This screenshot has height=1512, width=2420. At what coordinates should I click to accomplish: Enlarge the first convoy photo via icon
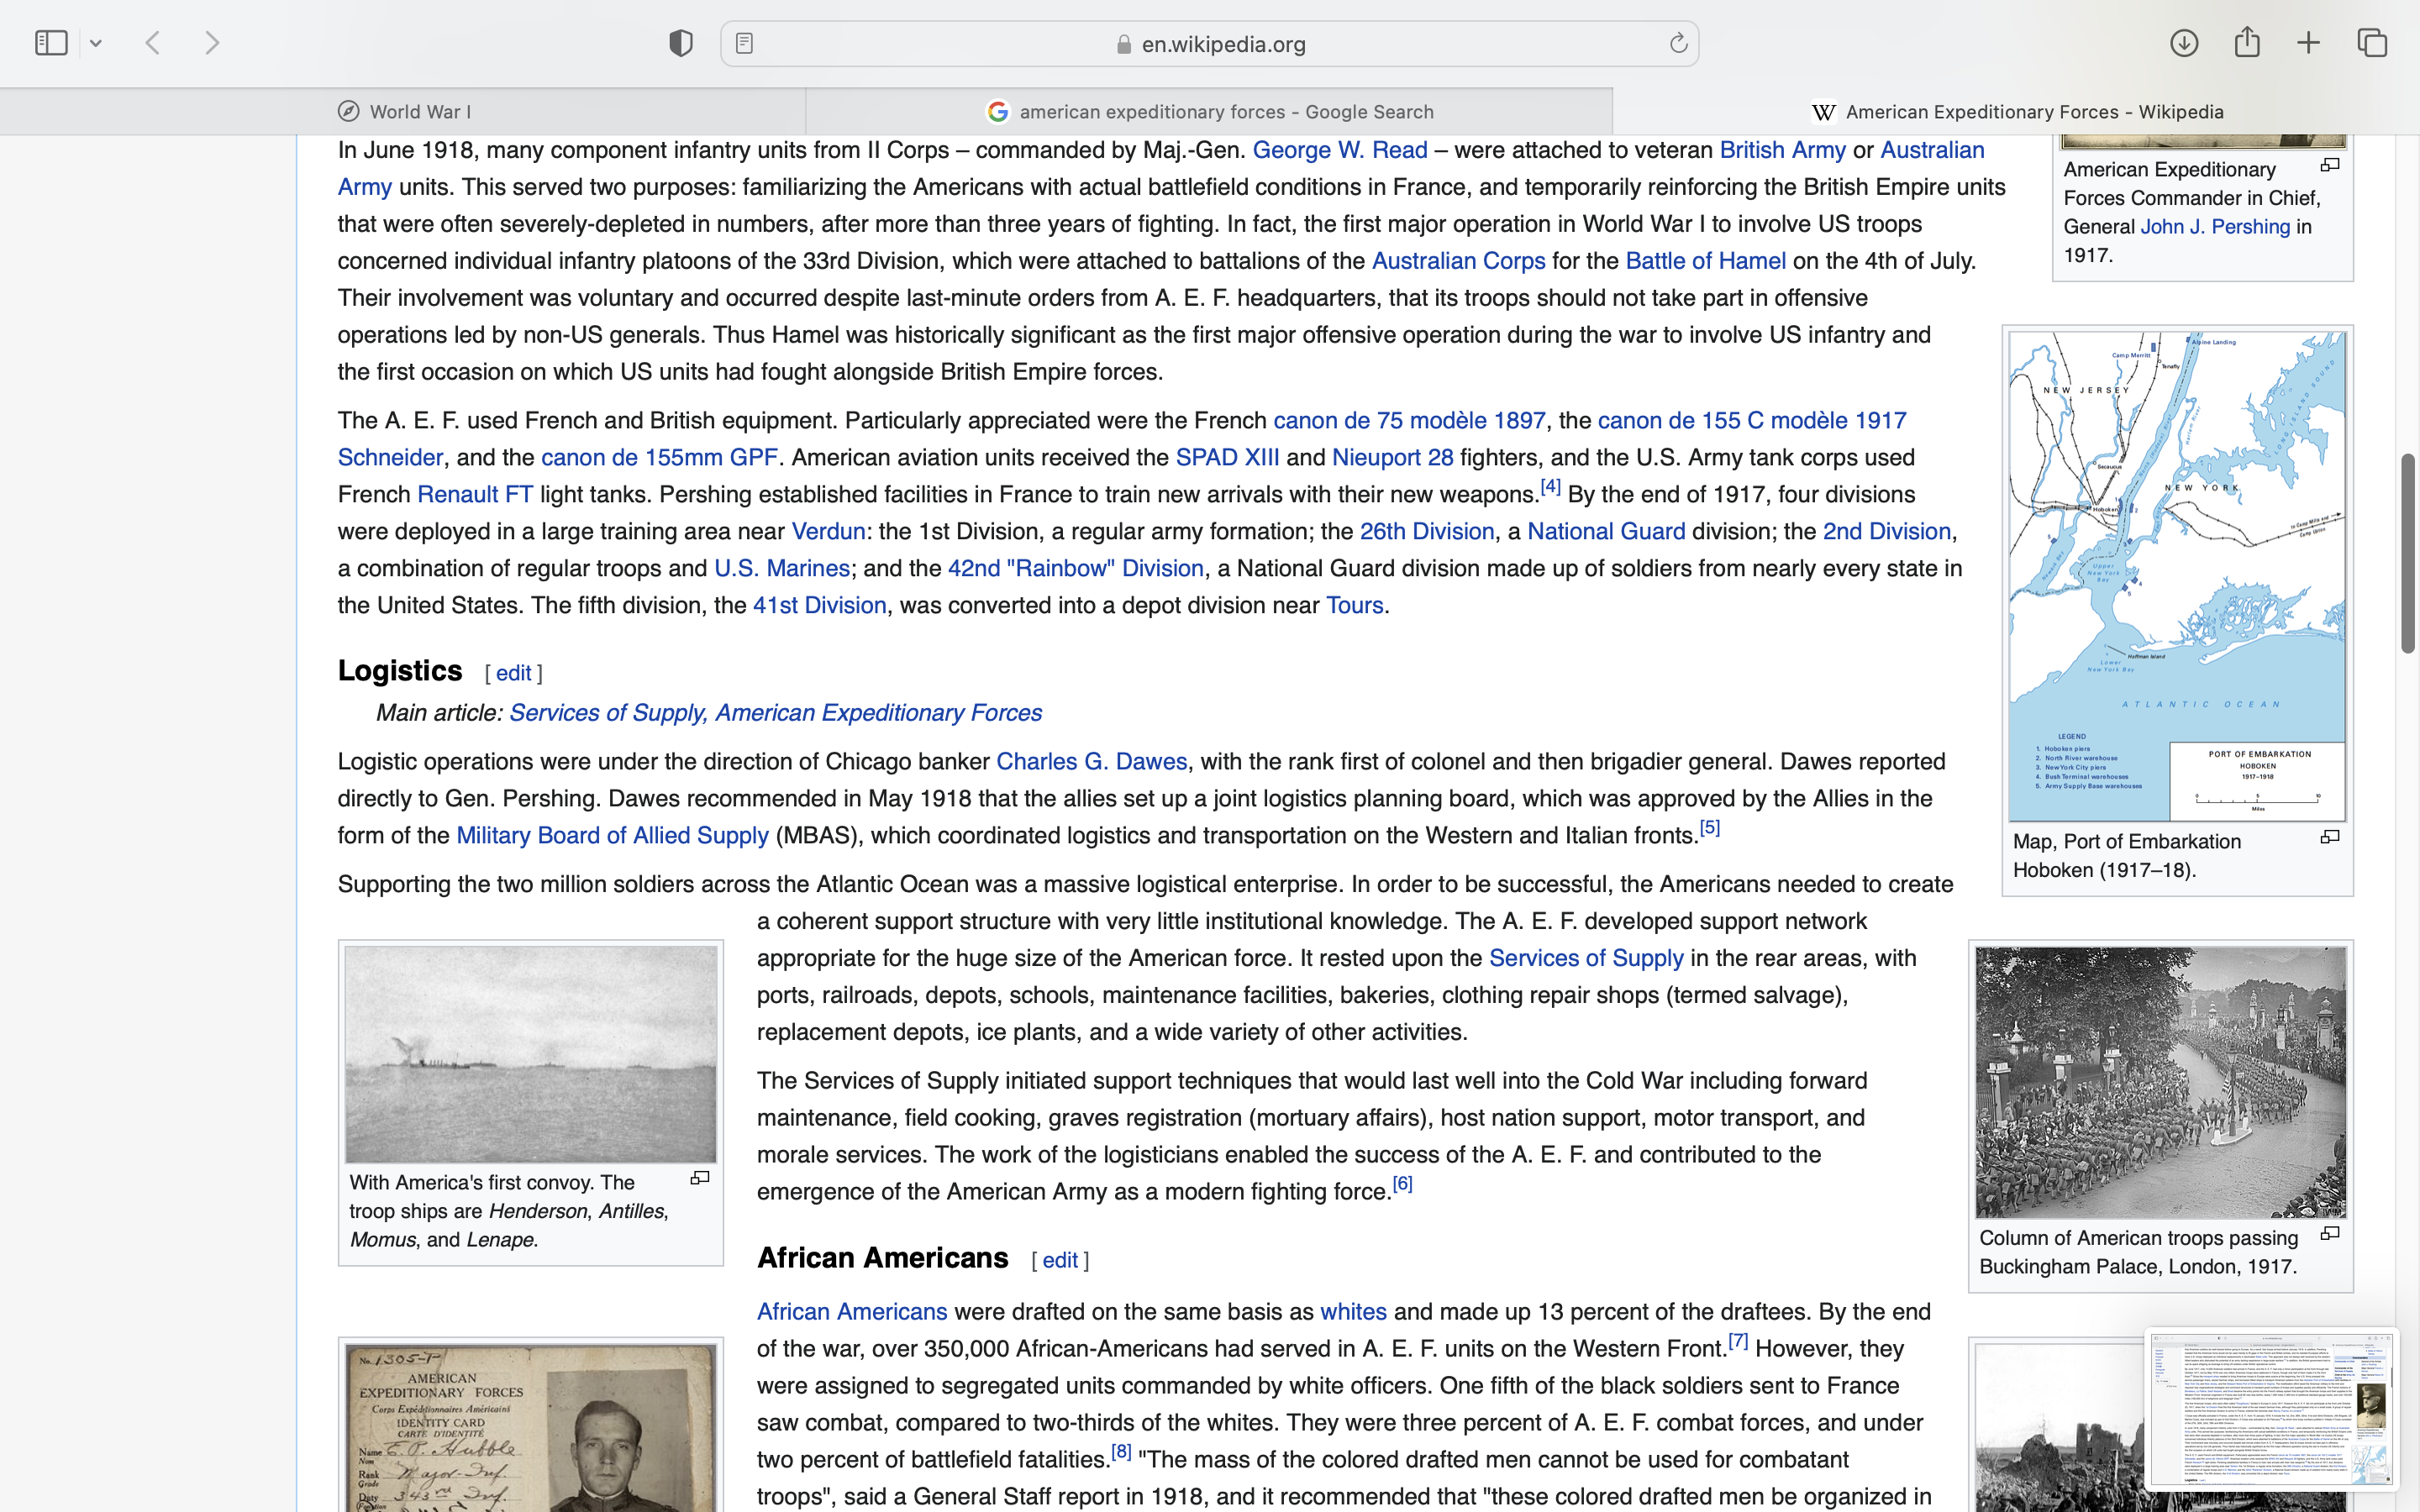click(x=700, y=1178)
